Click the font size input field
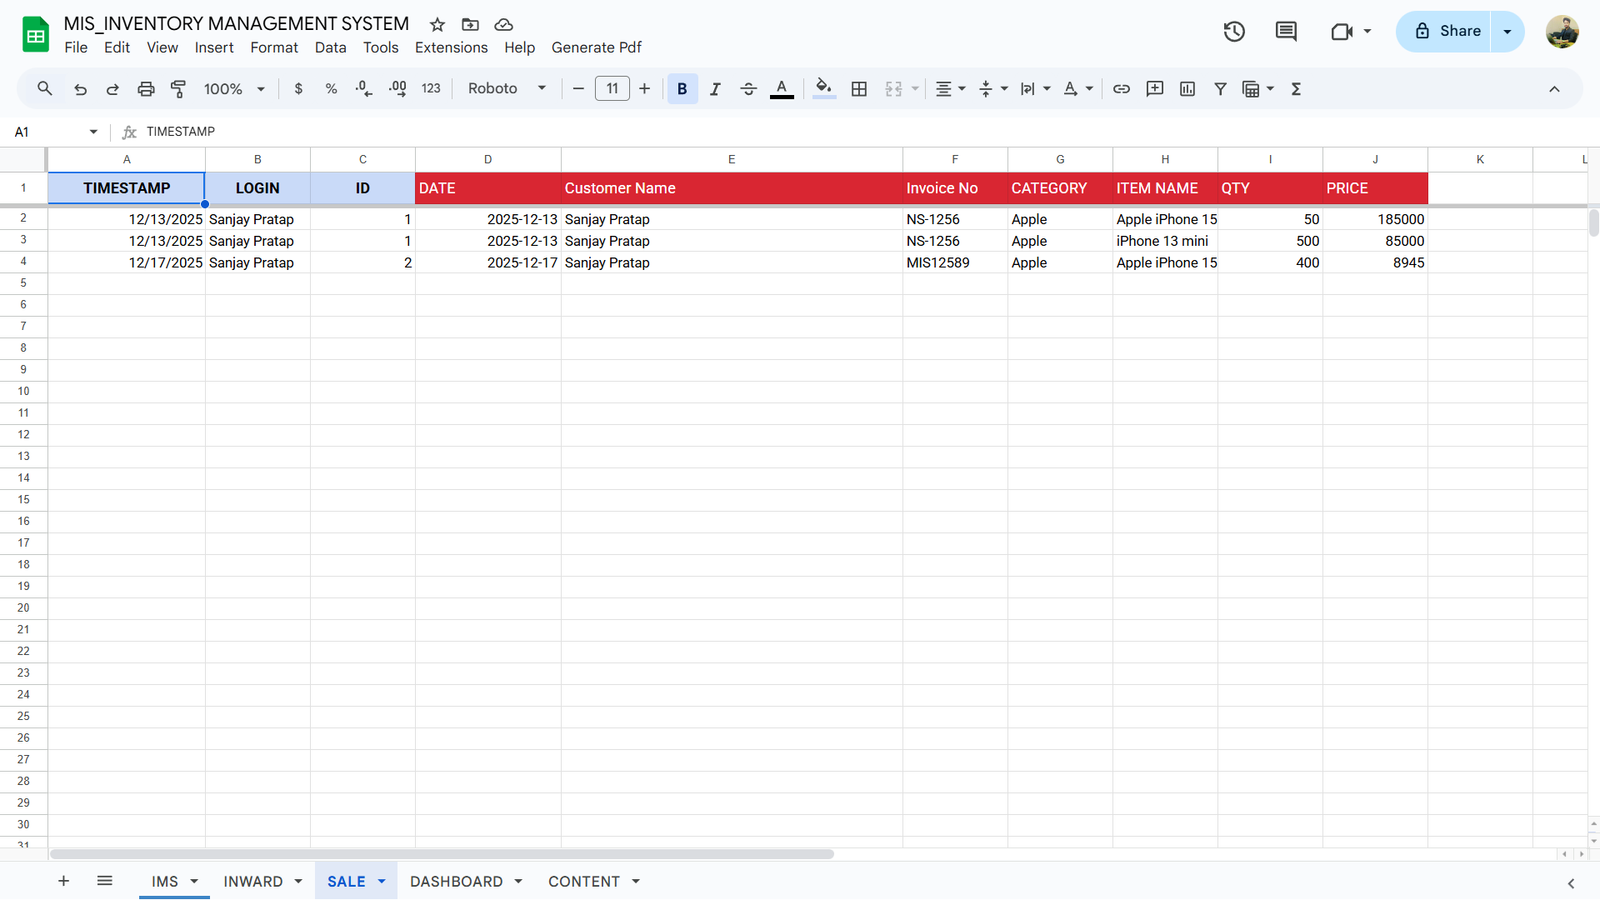 pyautogui.click(x=612, y=89)
